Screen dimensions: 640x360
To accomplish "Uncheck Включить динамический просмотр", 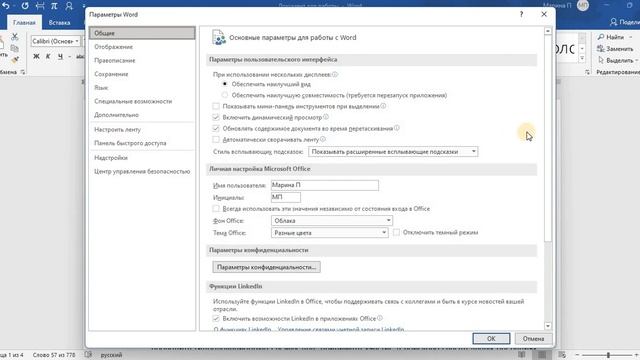I will pos(216,117).
